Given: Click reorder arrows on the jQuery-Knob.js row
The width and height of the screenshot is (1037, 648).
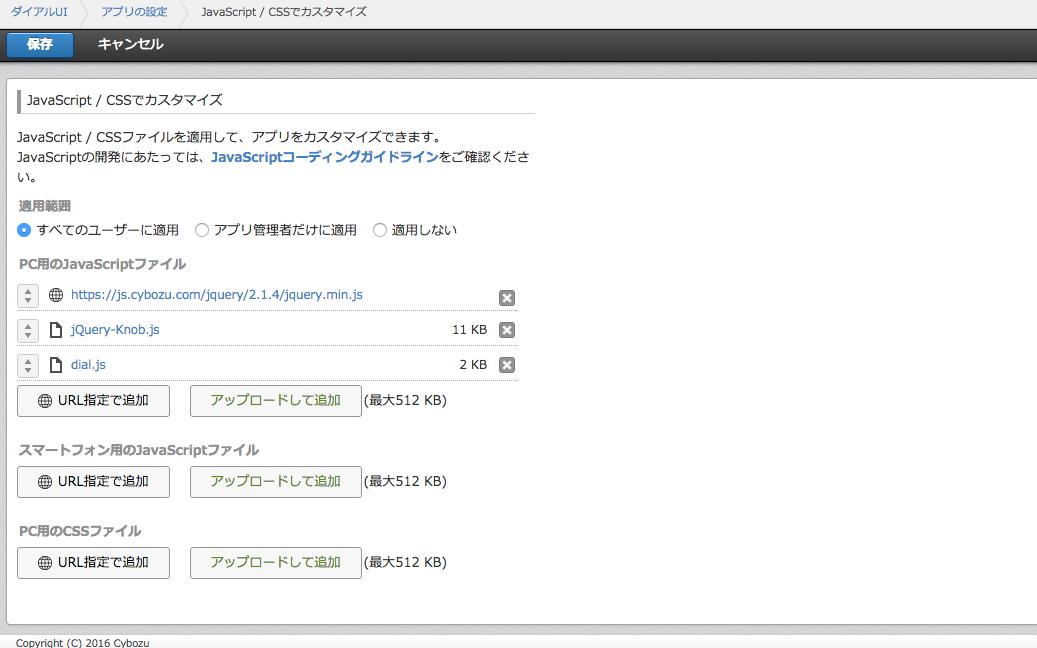Looking at the screenshot, I should click(x=27, y=330).
